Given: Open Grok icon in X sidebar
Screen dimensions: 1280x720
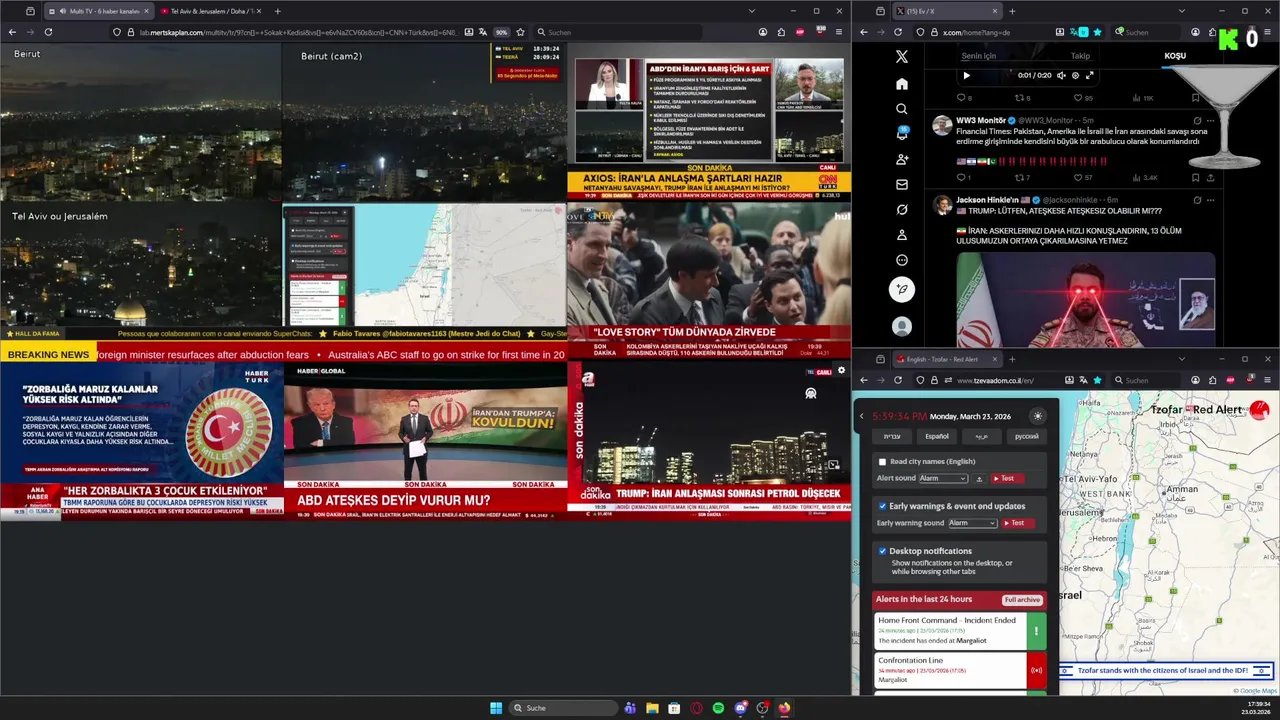Looking at the screenshot, I should pyautogui.click(x=902, y=210).
